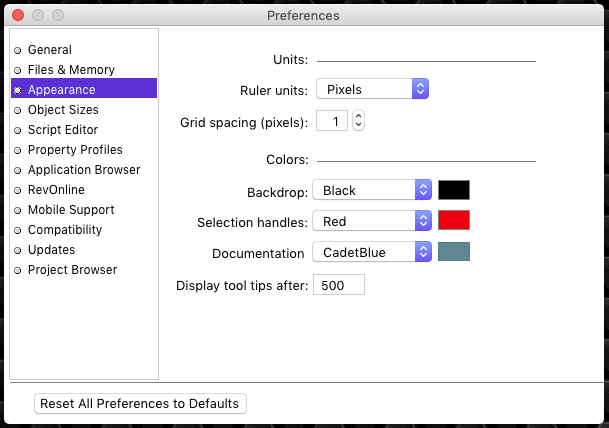Open the Ruler units dropdown

[372, 89]
